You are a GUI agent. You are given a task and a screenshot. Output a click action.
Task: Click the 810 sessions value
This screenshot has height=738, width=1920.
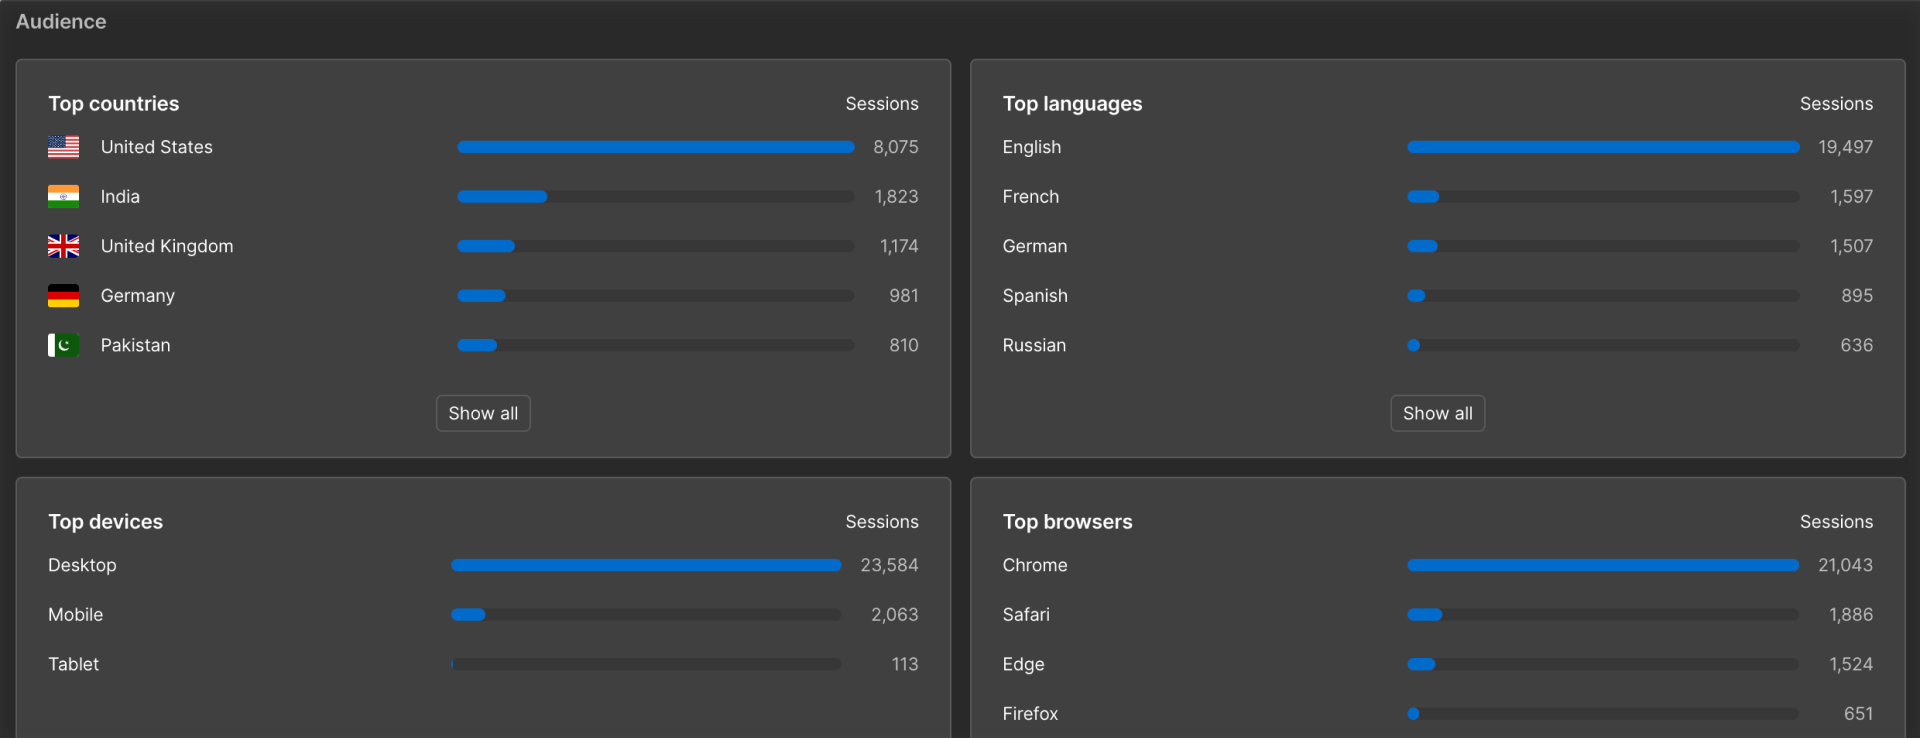(903, 345)
